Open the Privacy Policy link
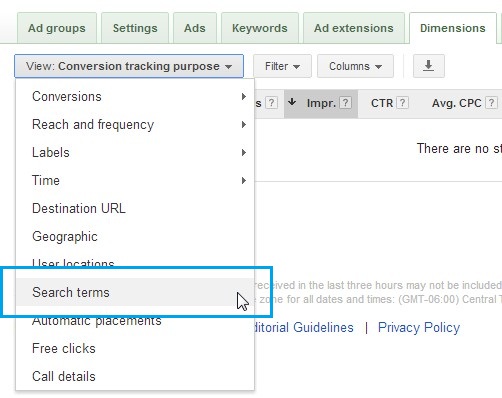This screenshot has width=502, height=398. [x=419, y=327]
